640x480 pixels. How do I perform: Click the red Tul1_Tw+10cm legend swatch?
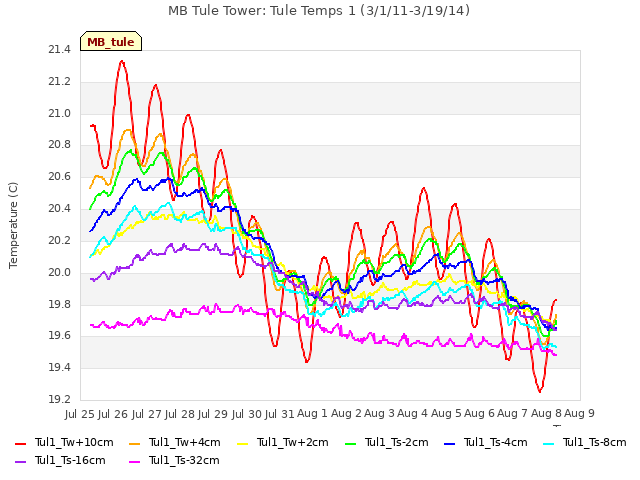click(20, 443)
